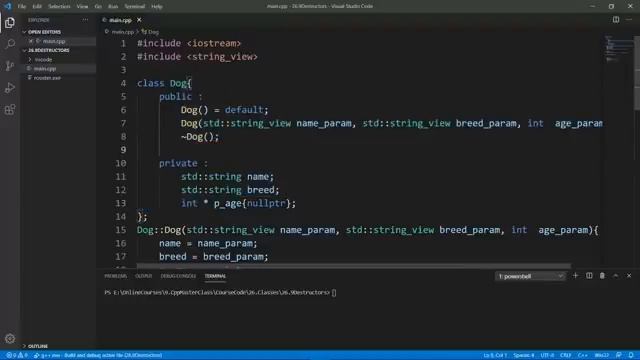
Task: Click the horizontal editor scrollbar
Action: [353, 266]
